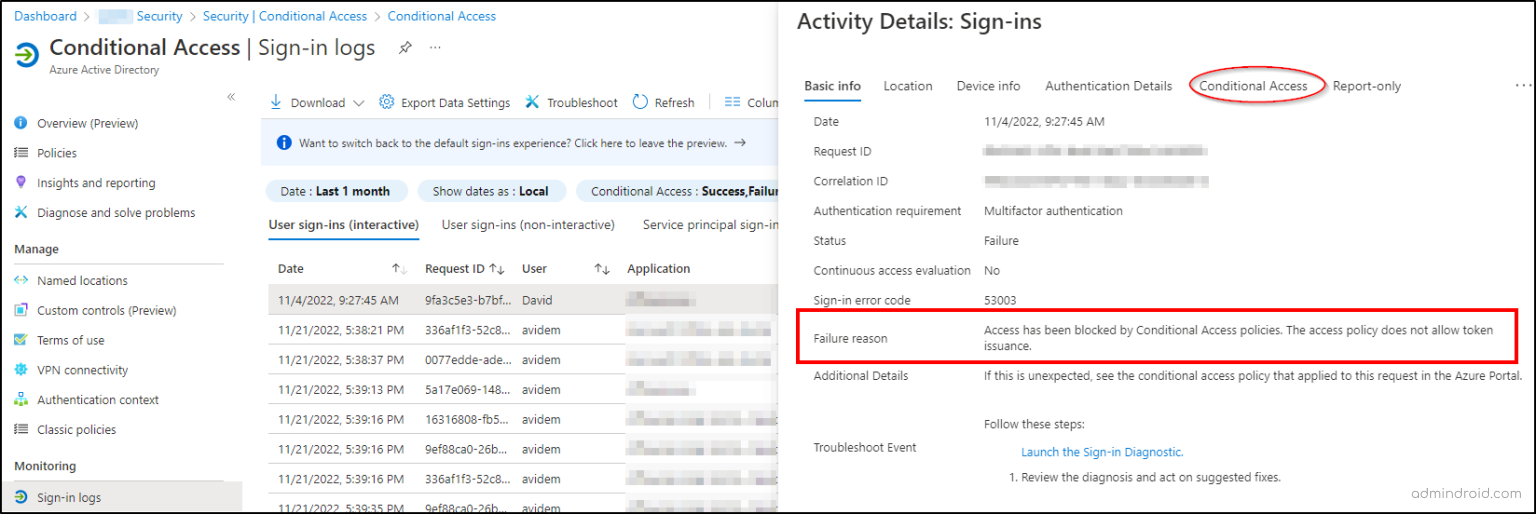Viewport: 1536px width, 514px height.
Task: Click the Refresh circular arrow icon
Action: (x=640, y=102)
